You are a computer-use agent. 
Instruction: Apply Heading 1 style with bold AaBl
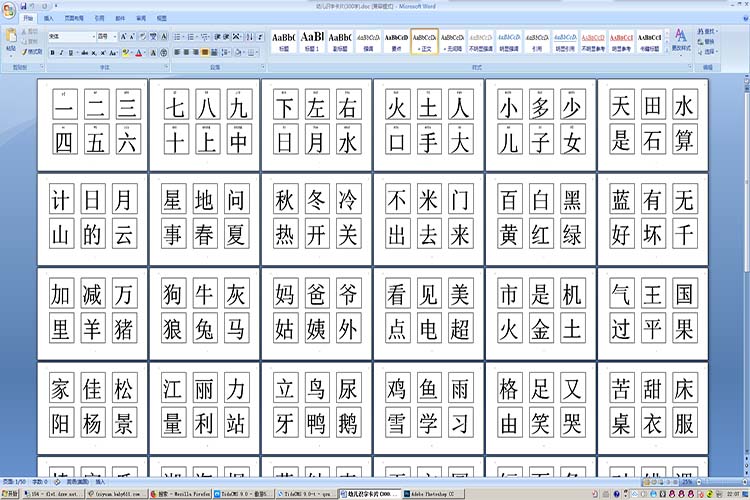[x=312, y=41]
